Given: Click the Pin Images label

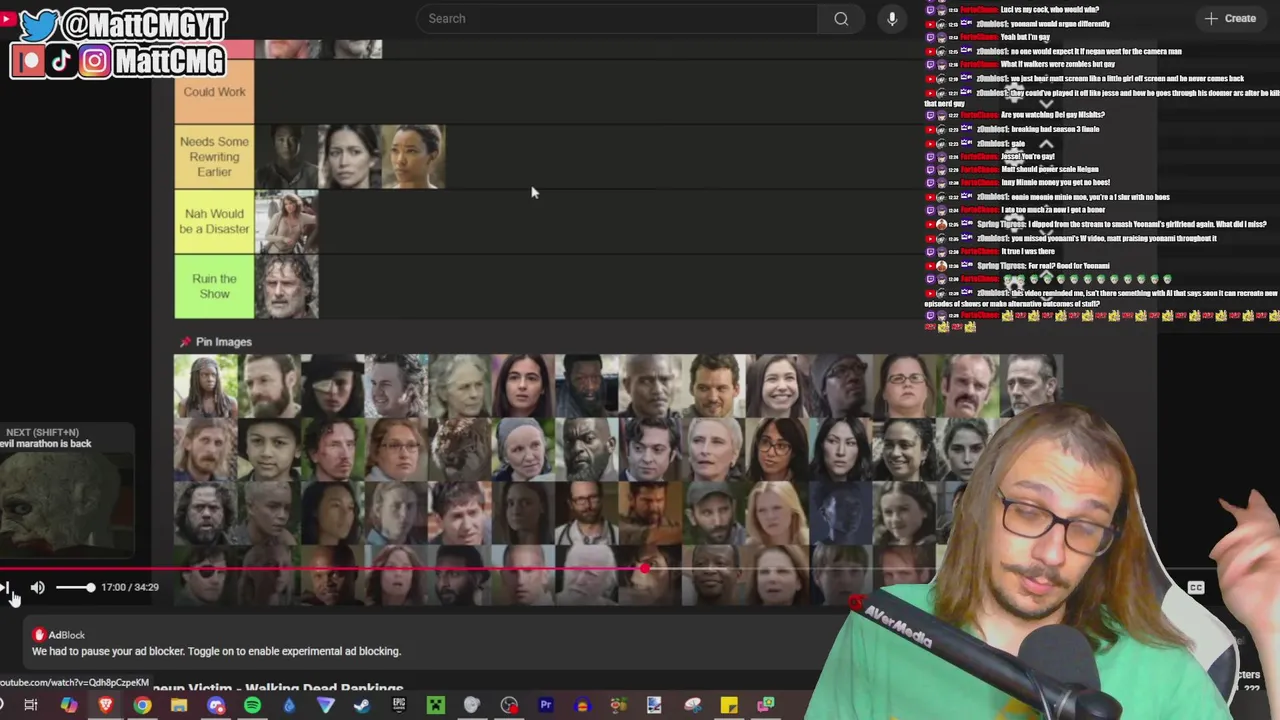Looking at the screenshot, I should pos(224,342).
